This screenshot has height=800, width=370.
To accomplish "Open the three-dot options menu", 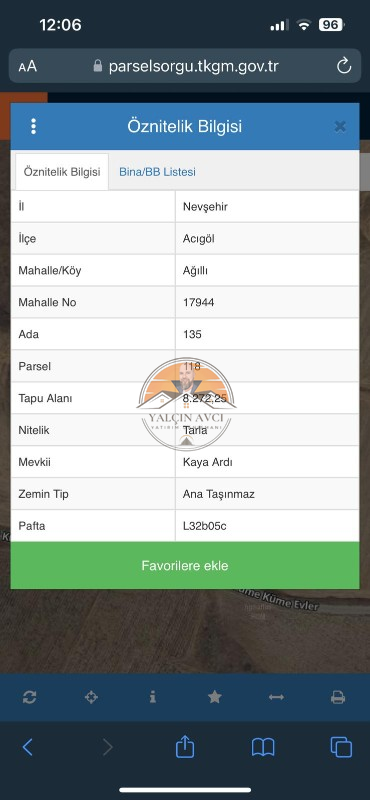I will (x=33, y=126).
